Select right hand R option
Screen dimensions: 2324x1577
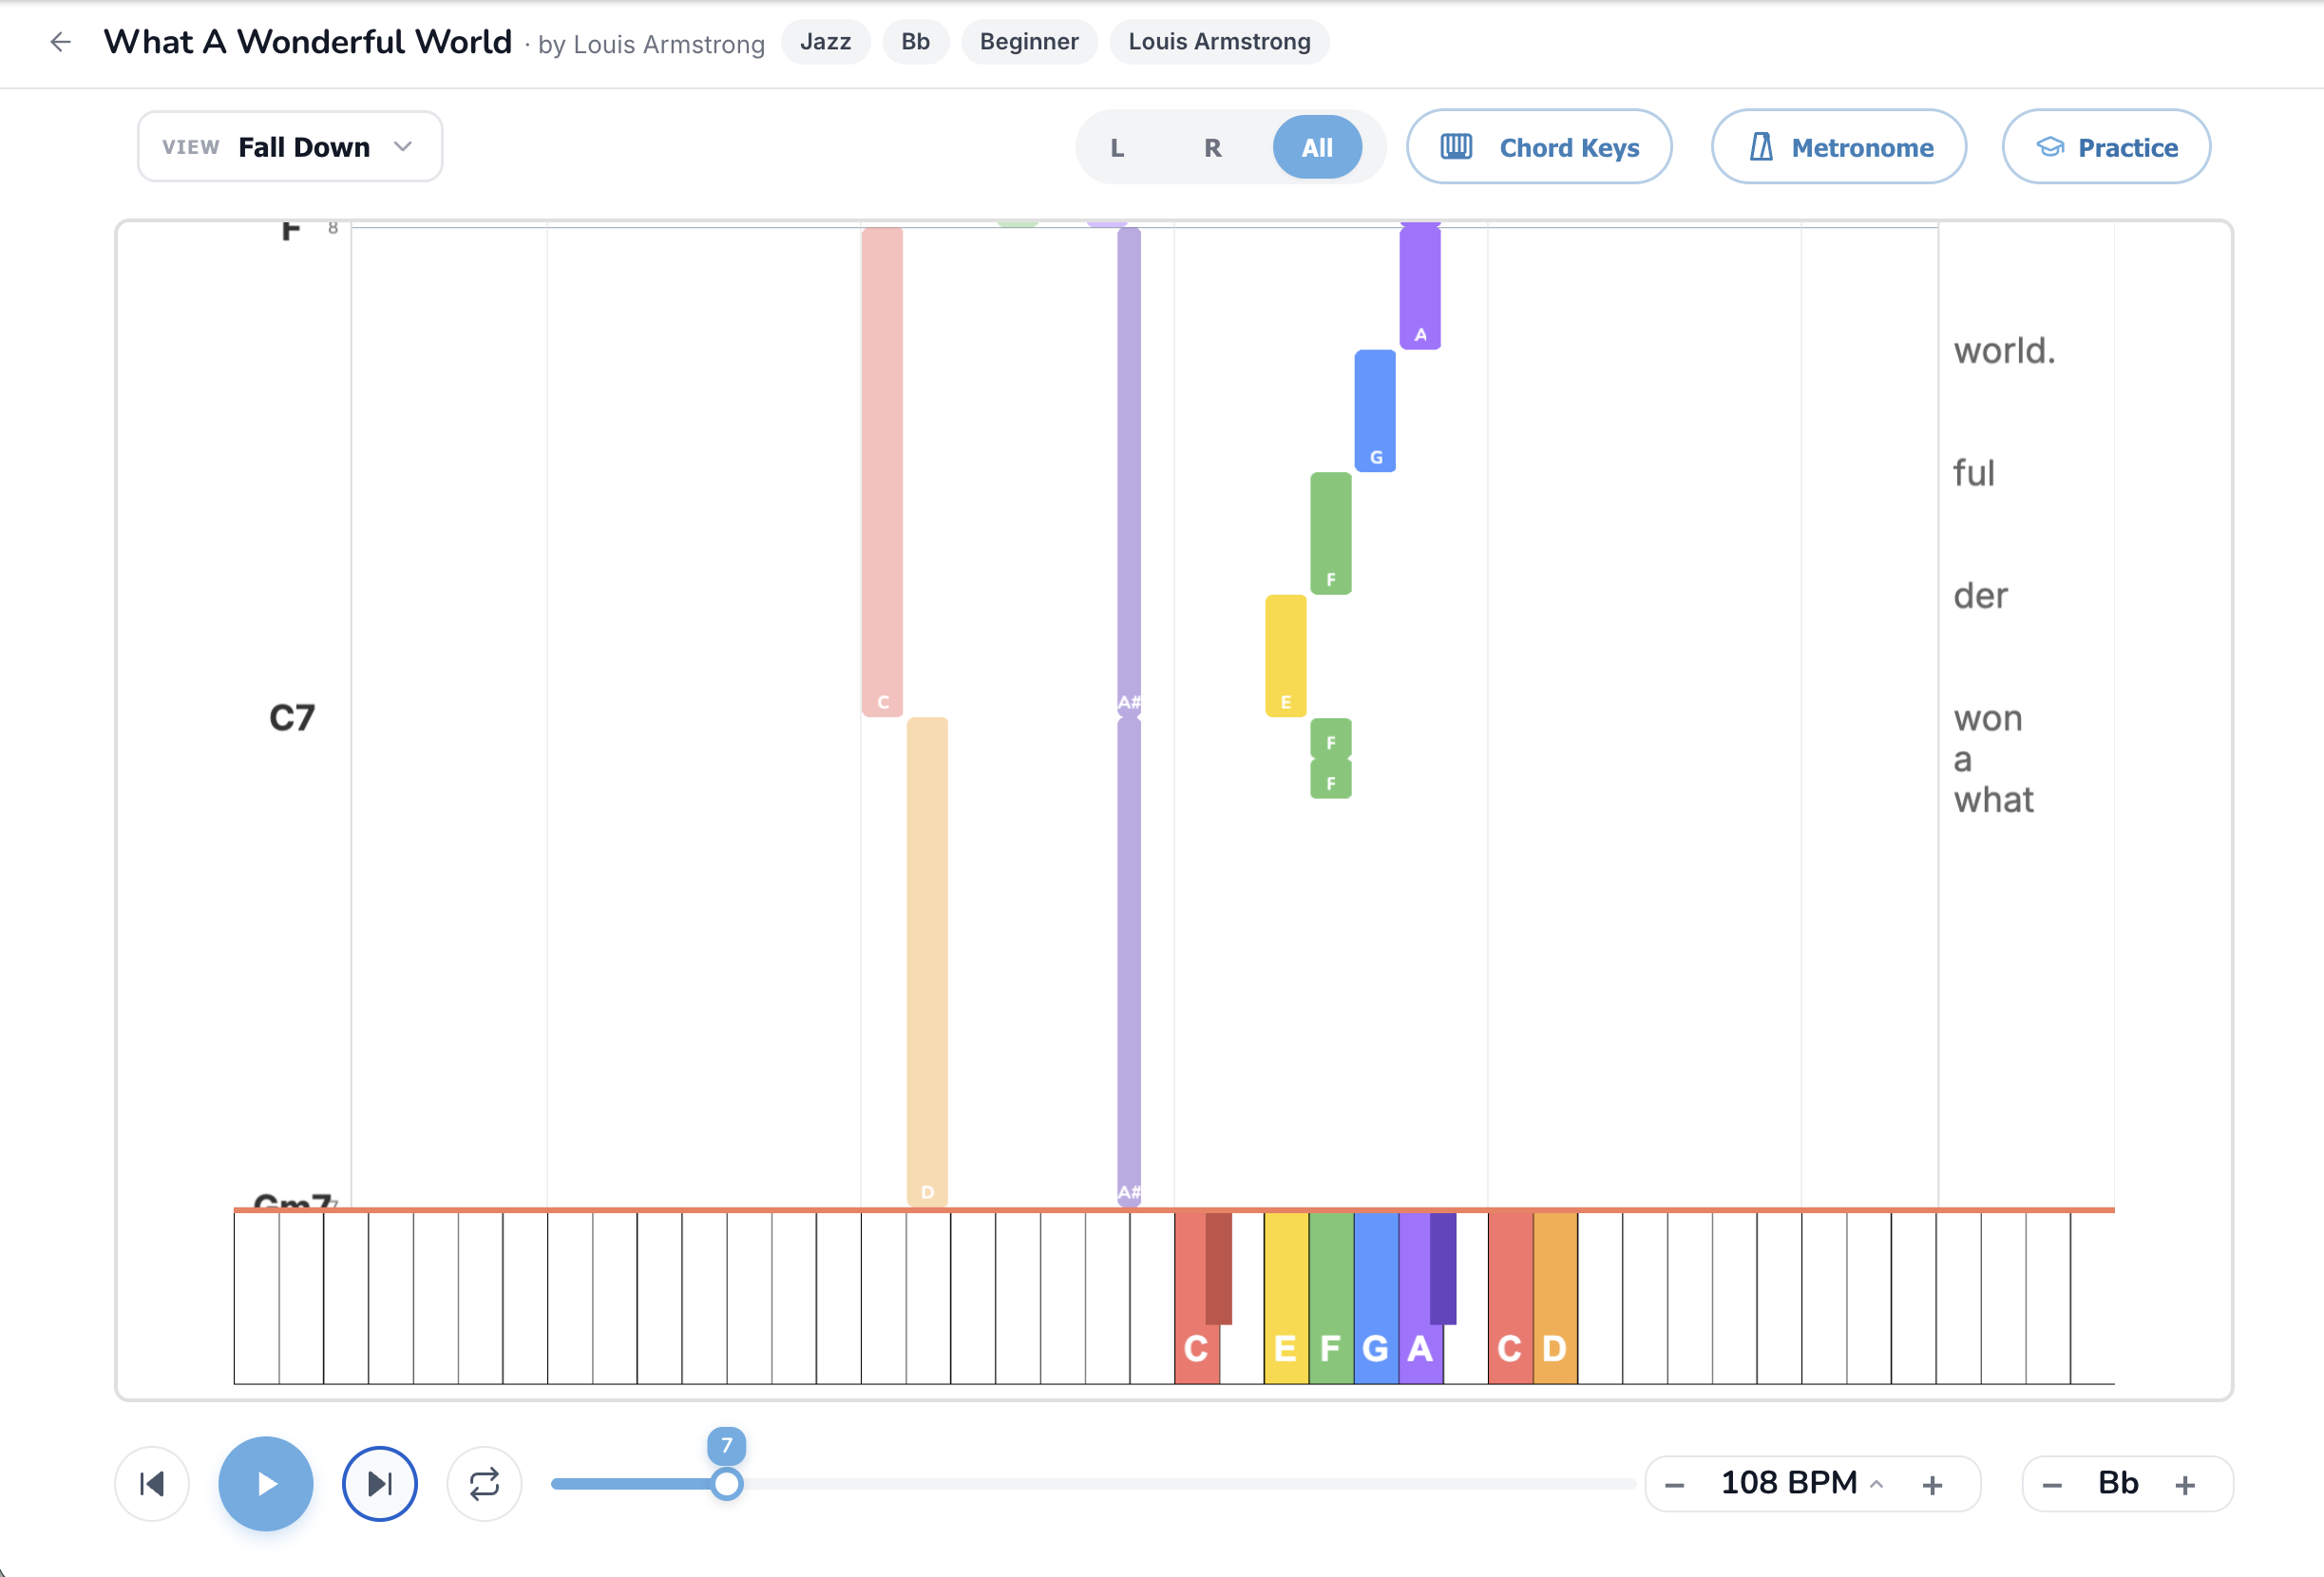pyautogui.click(x=1212, y=148)
